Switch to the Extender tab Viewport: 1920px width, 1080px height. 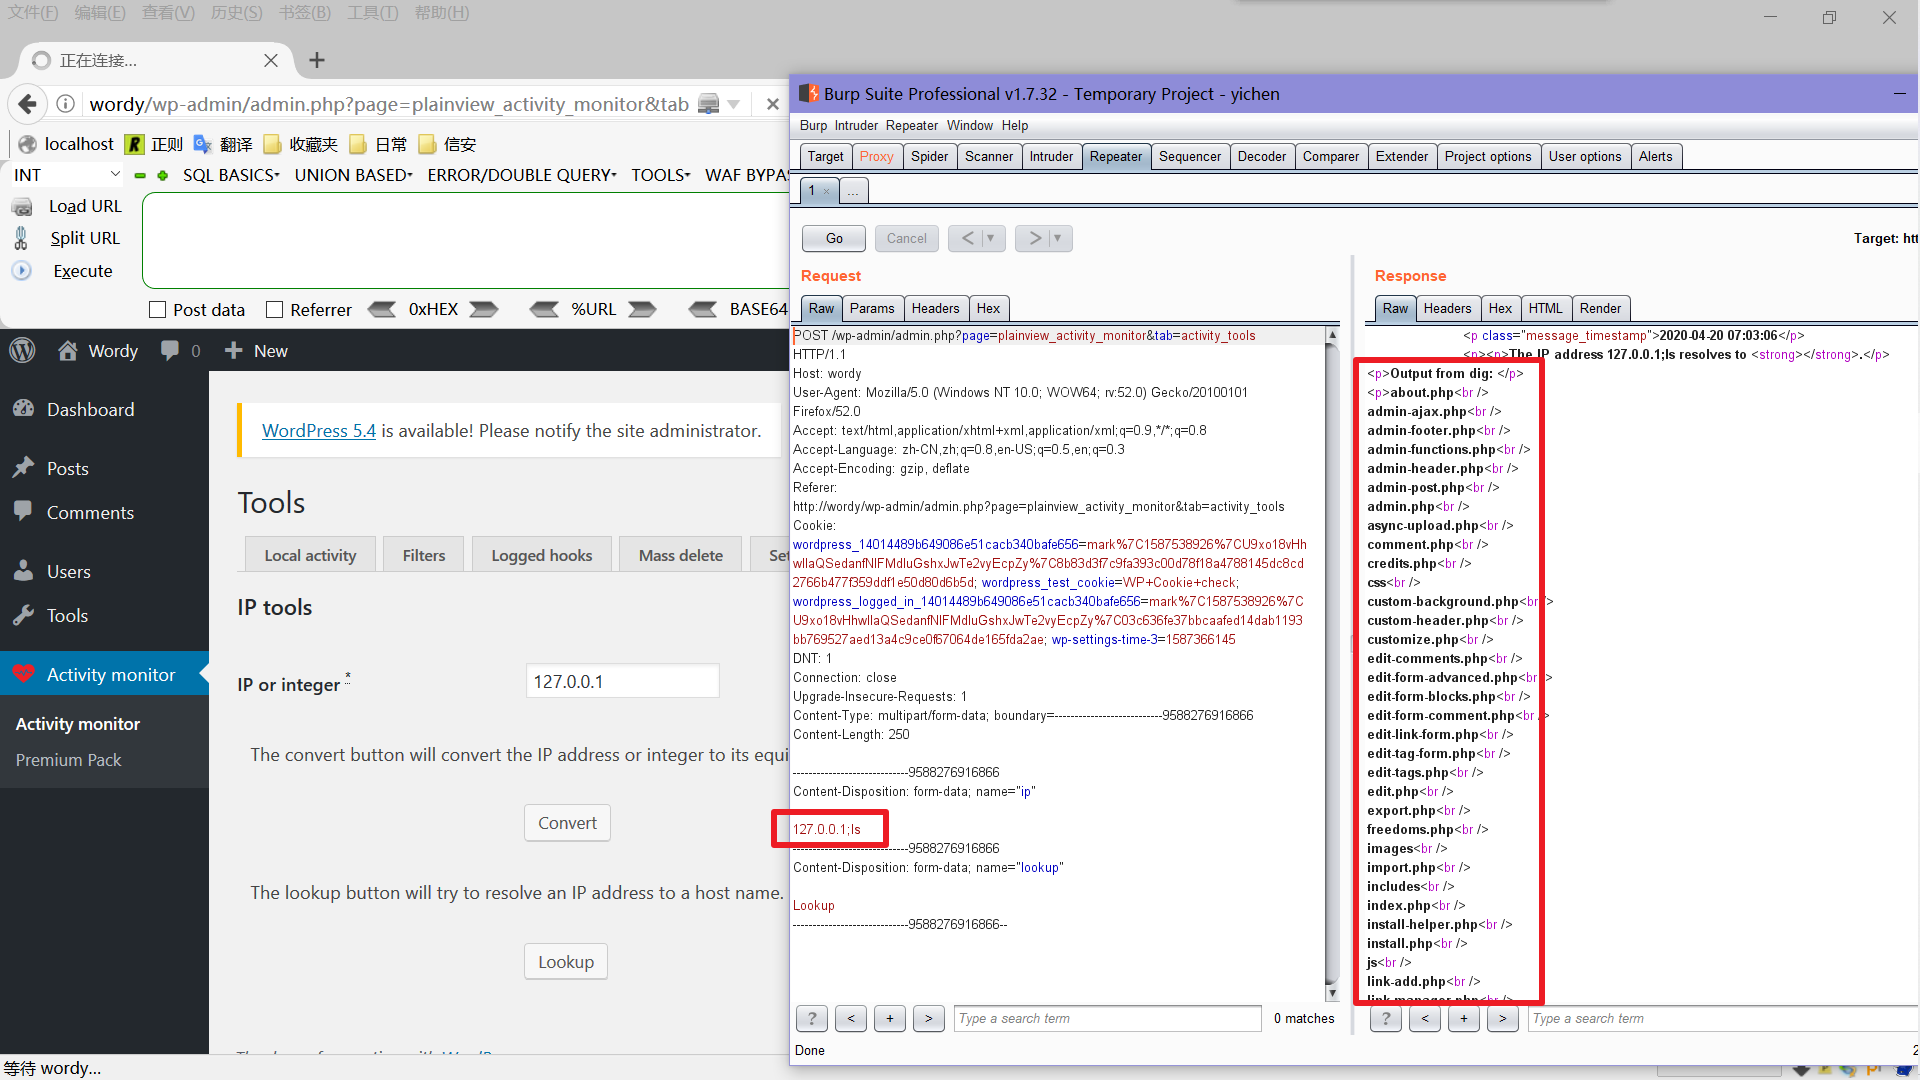click(1402, 157)
